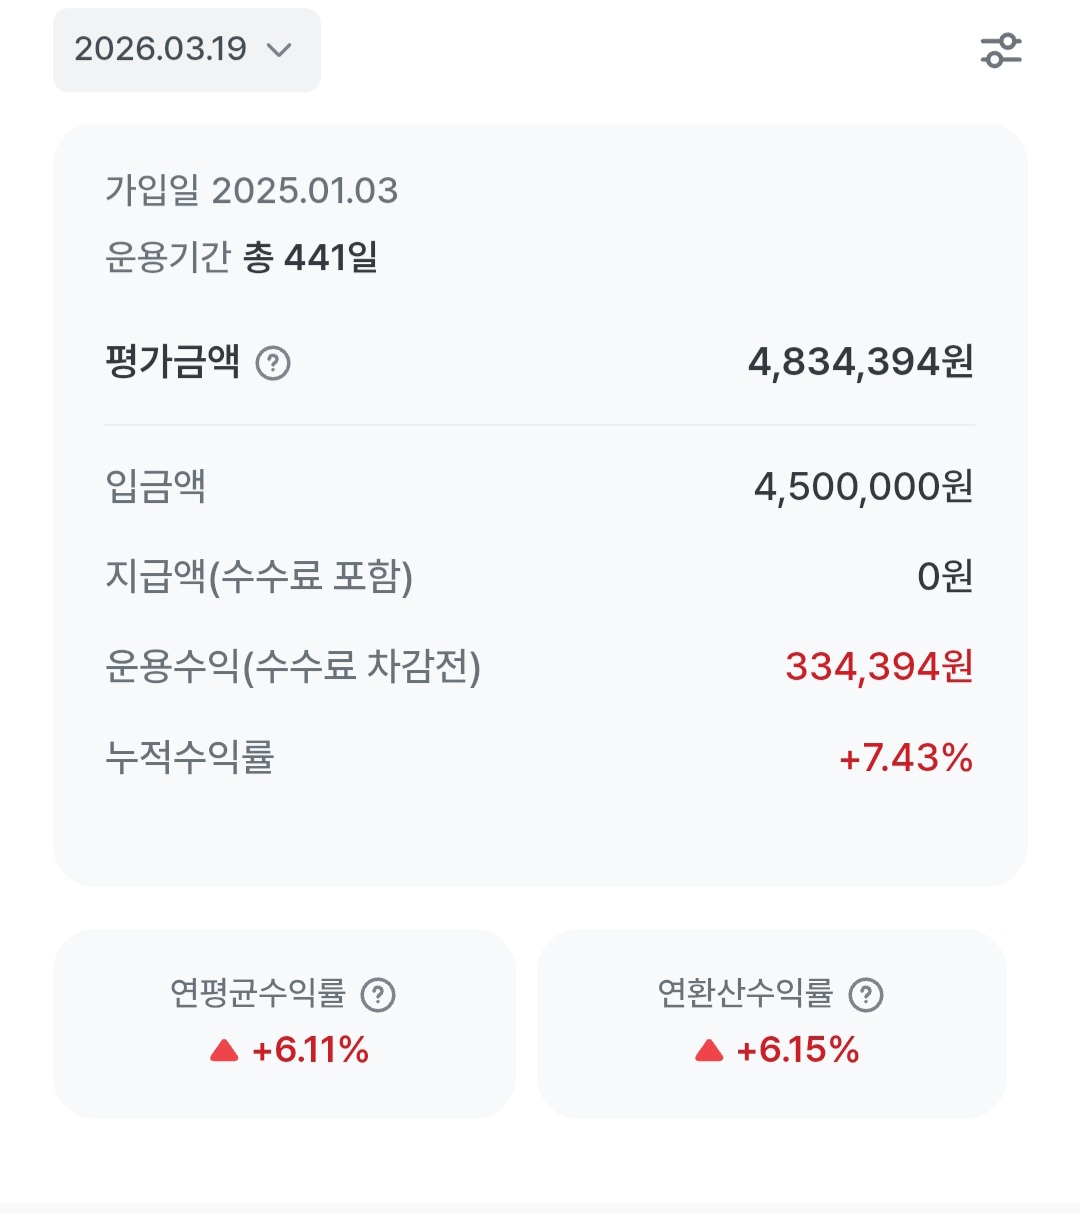Click the red triangle beside +6.15%
The image size is (1080, 1213).
[x=709, y=1050]
